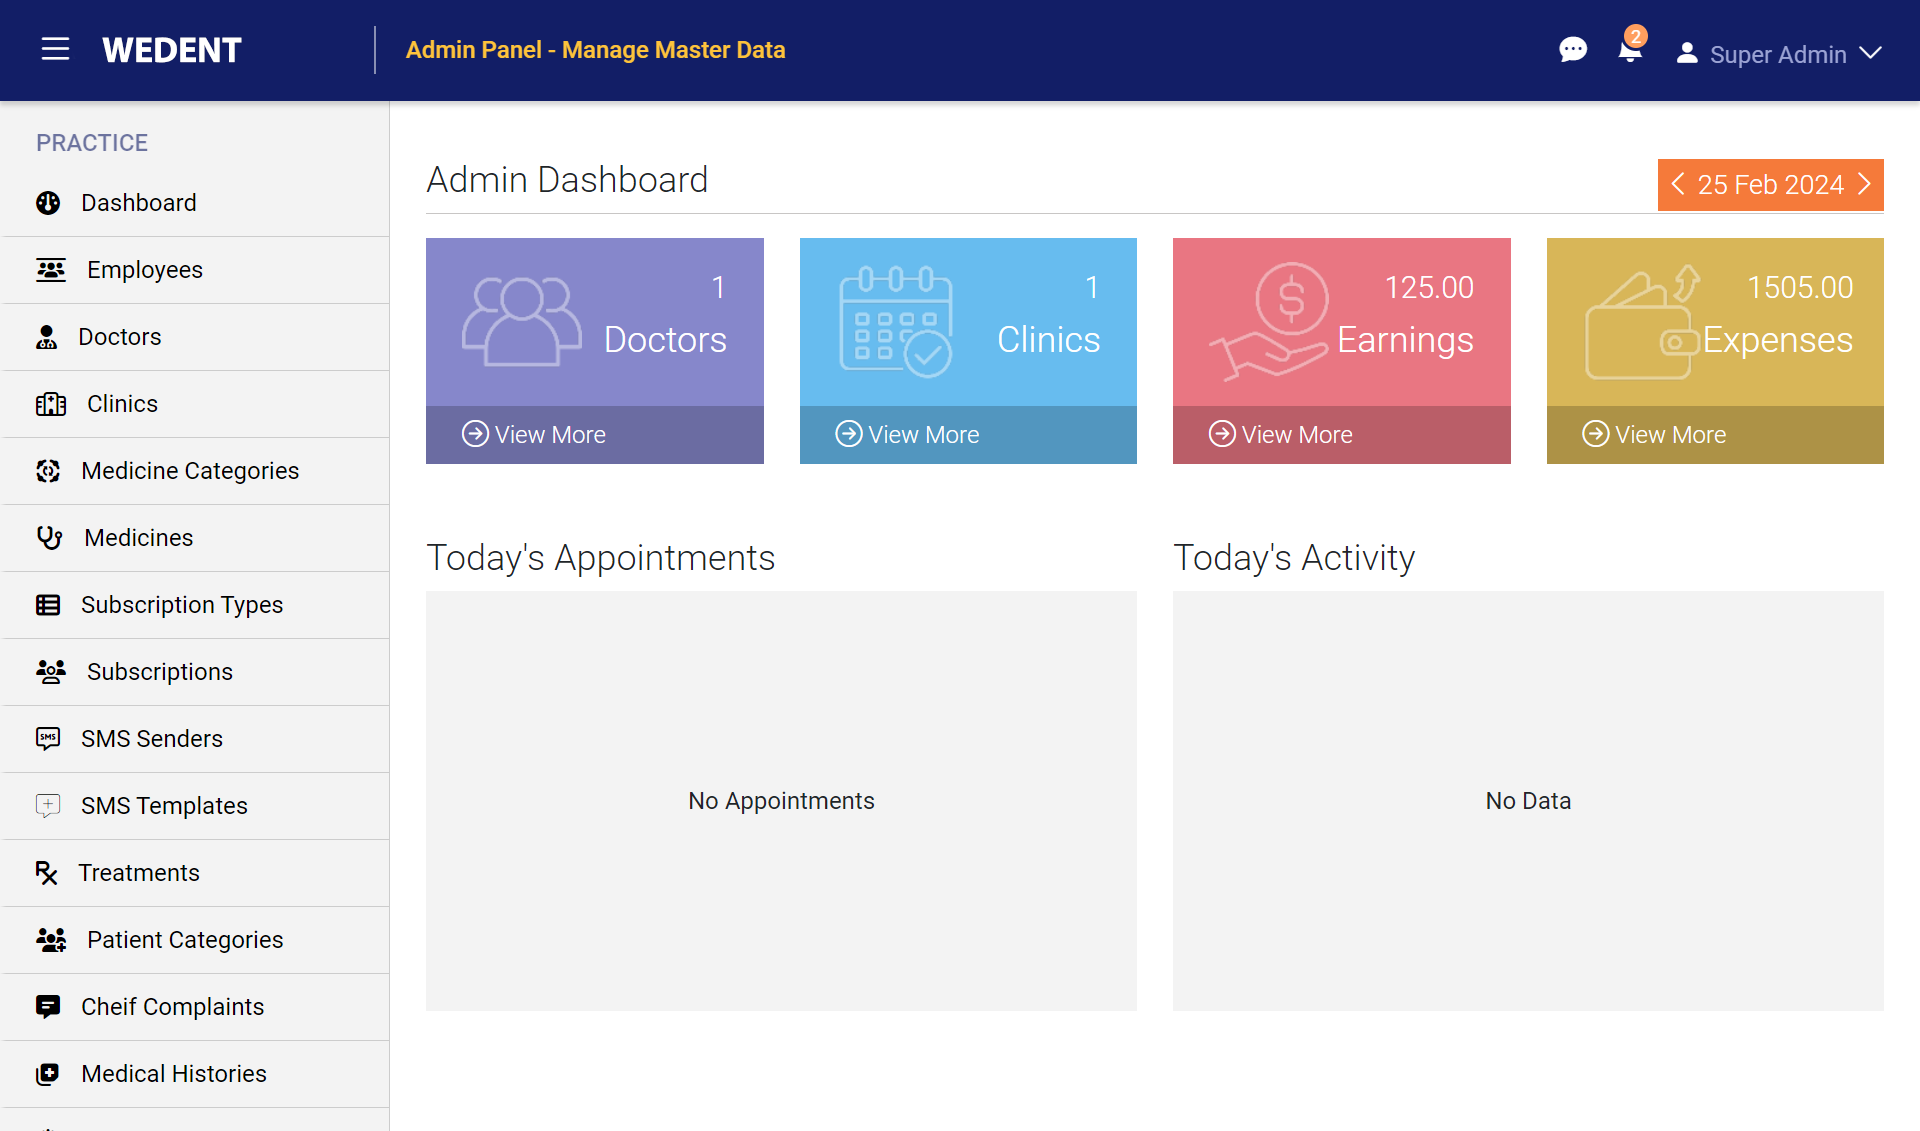This screenshot has width=1920, height=1131.
Task: Click the 25 Feb 2024 date label
Action: [1770, 185]
